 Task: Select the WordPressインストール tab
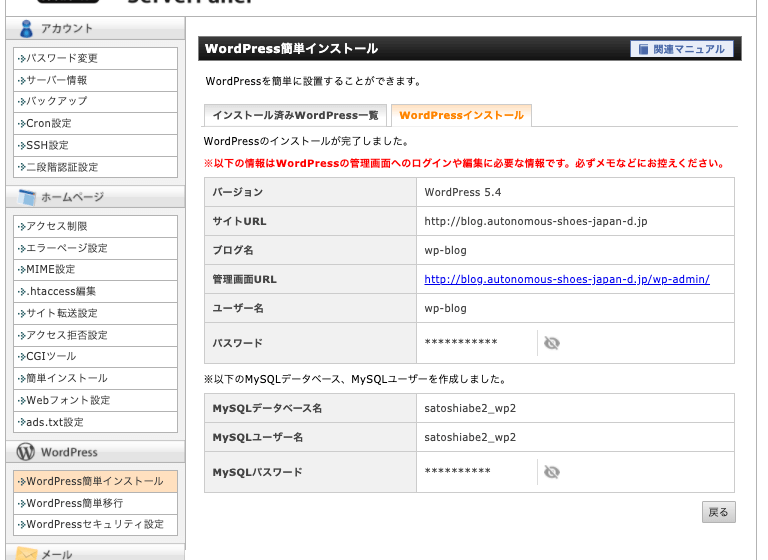coord(461,116)
